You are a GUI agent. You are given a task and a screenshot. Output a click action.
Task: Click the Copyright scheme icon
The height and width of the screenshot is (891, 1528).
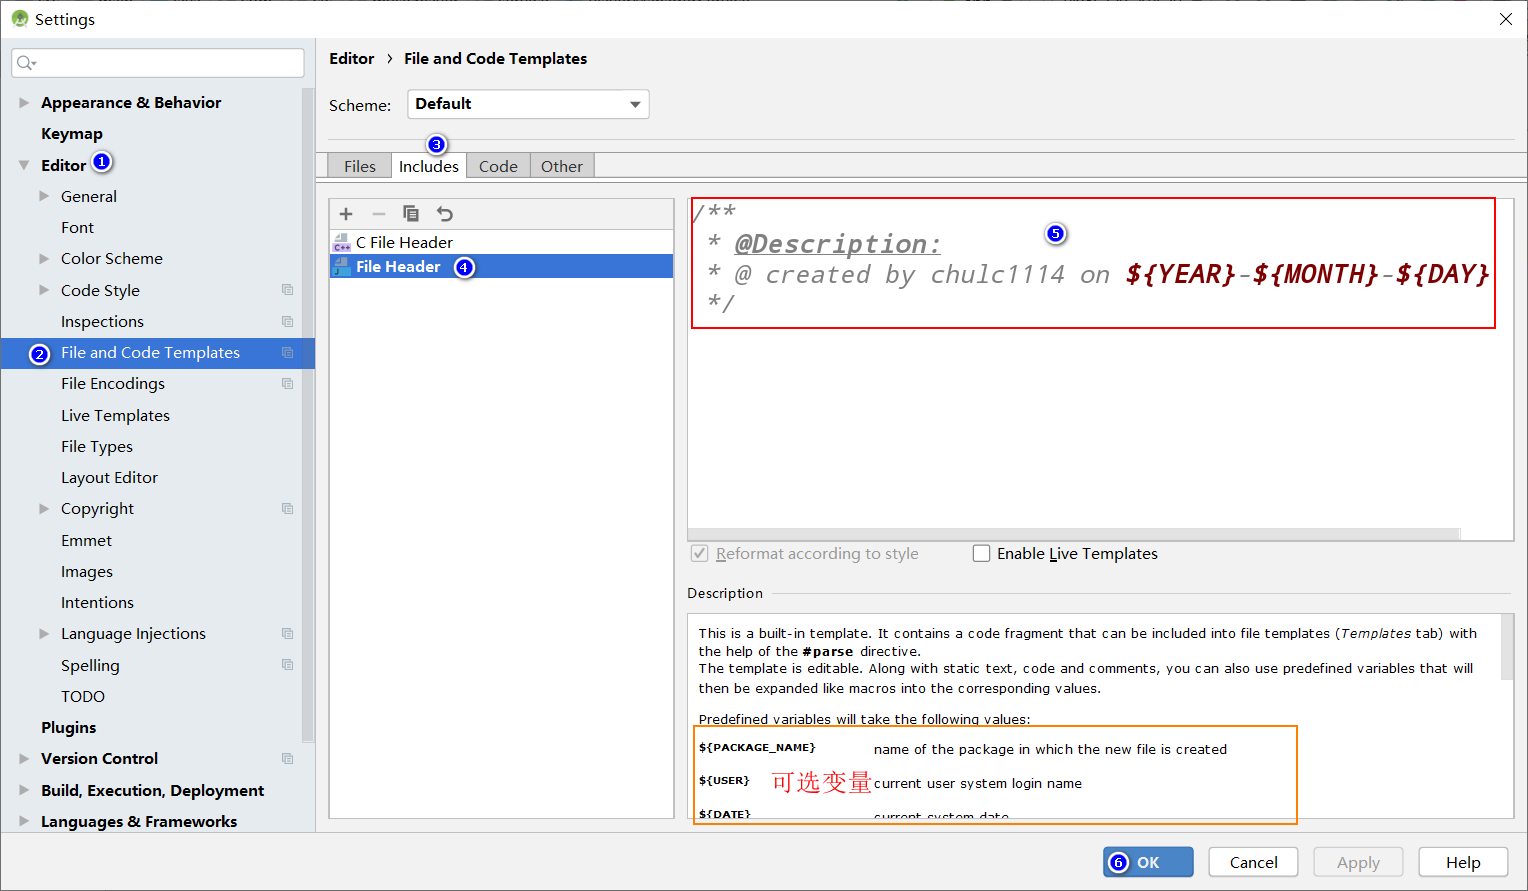coord(288,508)
